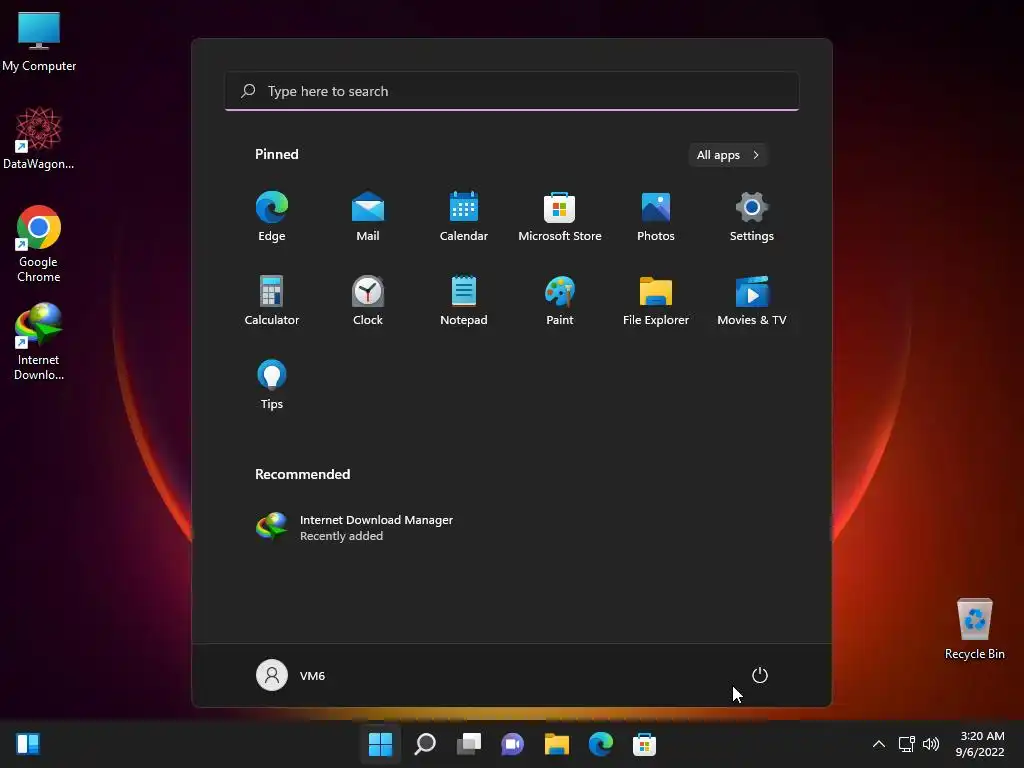Screen dimensions: 1024x768
Task: Launch the Mail app
Action: [x=368, y=216]
